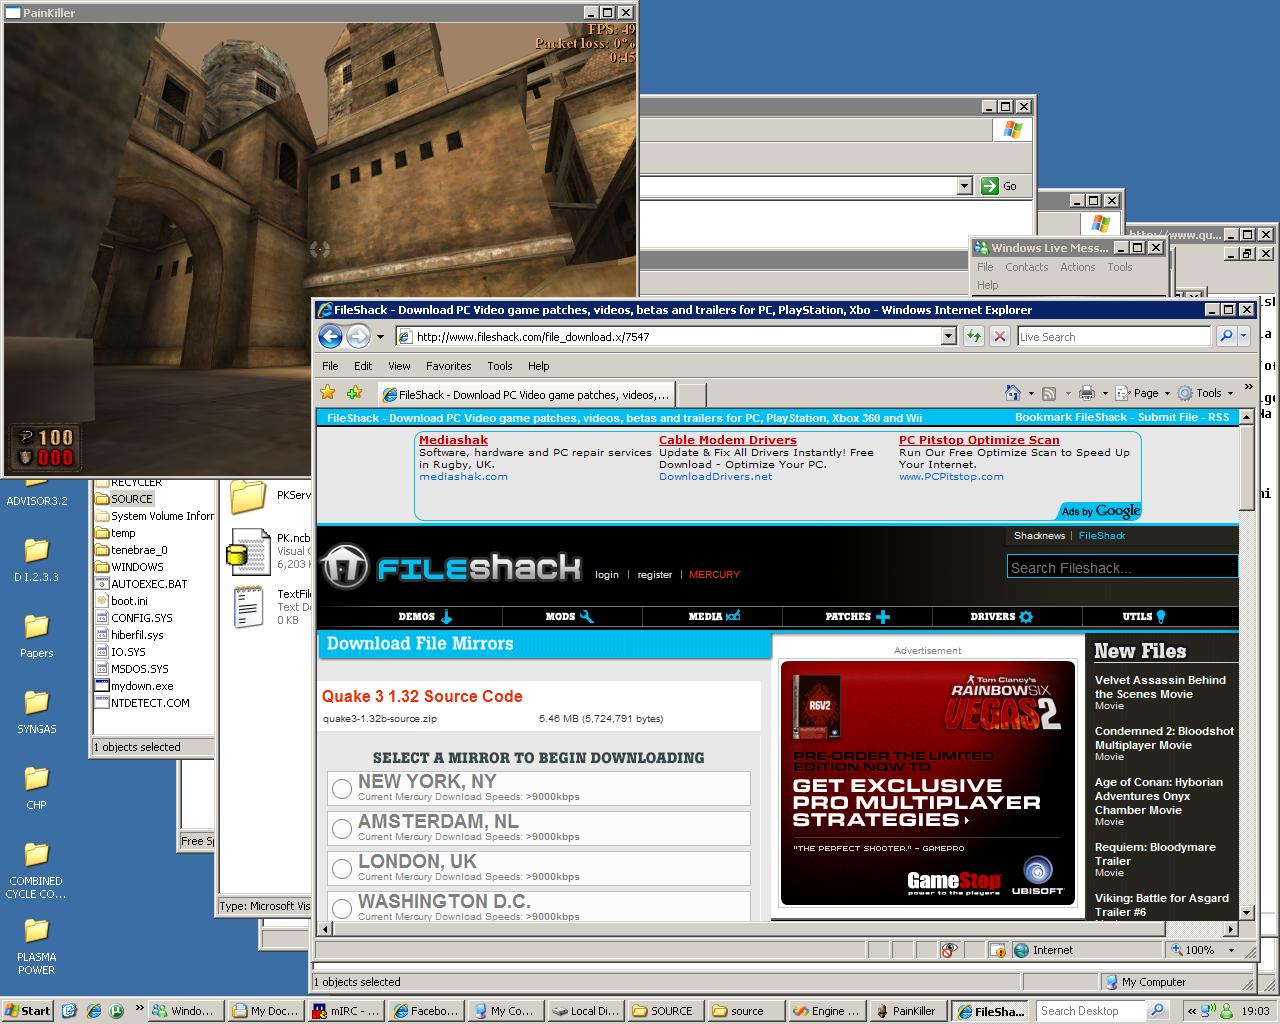Open the SYNGAS desktop folder
The image size is (1280, 1024).
[x=37, y=712]
